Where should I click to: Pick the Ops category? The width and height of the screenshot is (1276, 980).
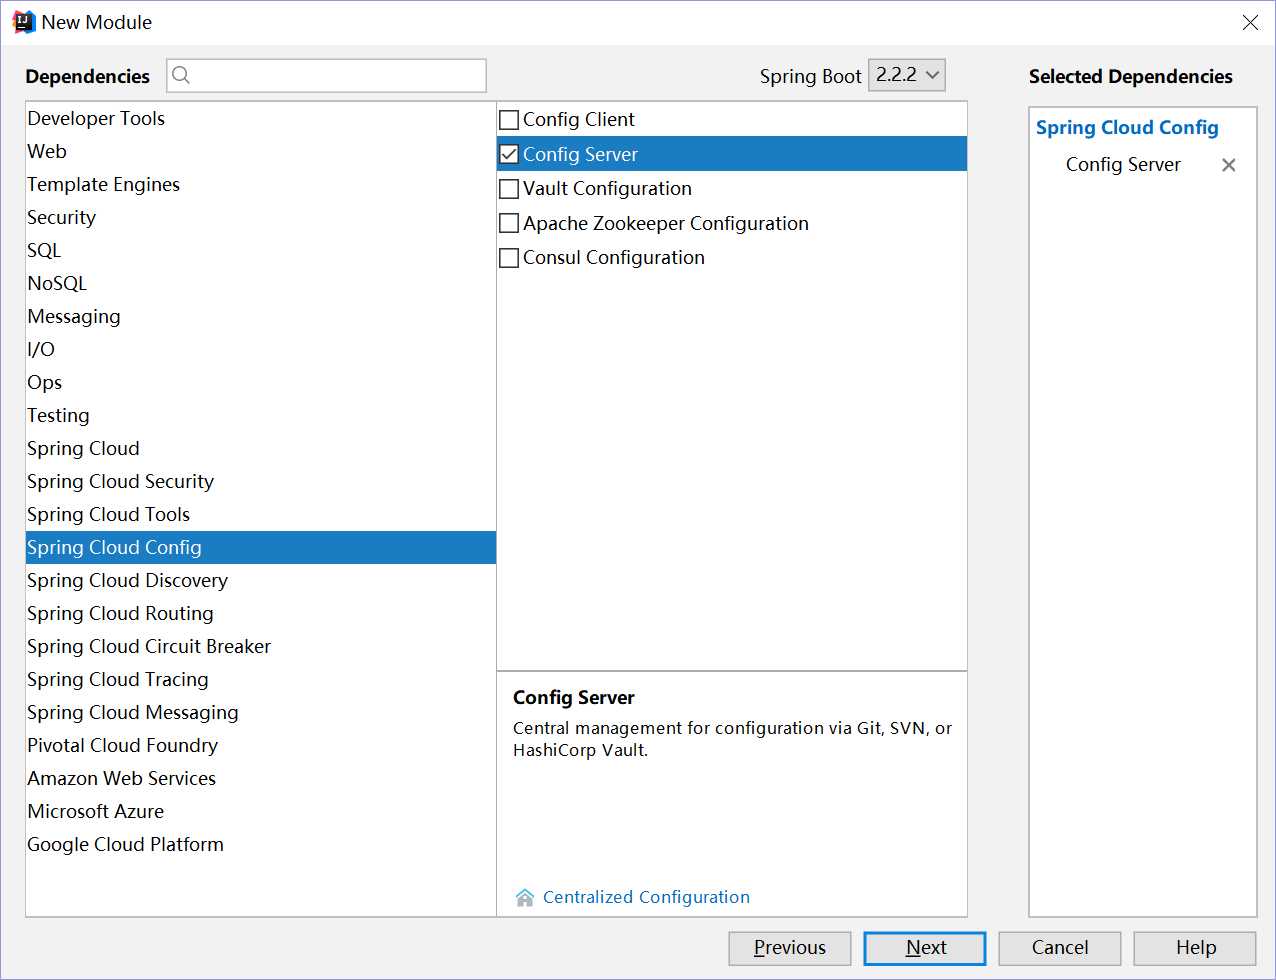(261, 382)
